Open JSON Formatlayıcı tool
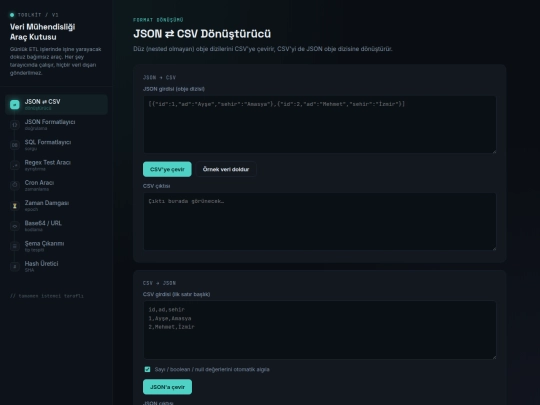Viewport: 540px width, 405px height. [56, 125]
